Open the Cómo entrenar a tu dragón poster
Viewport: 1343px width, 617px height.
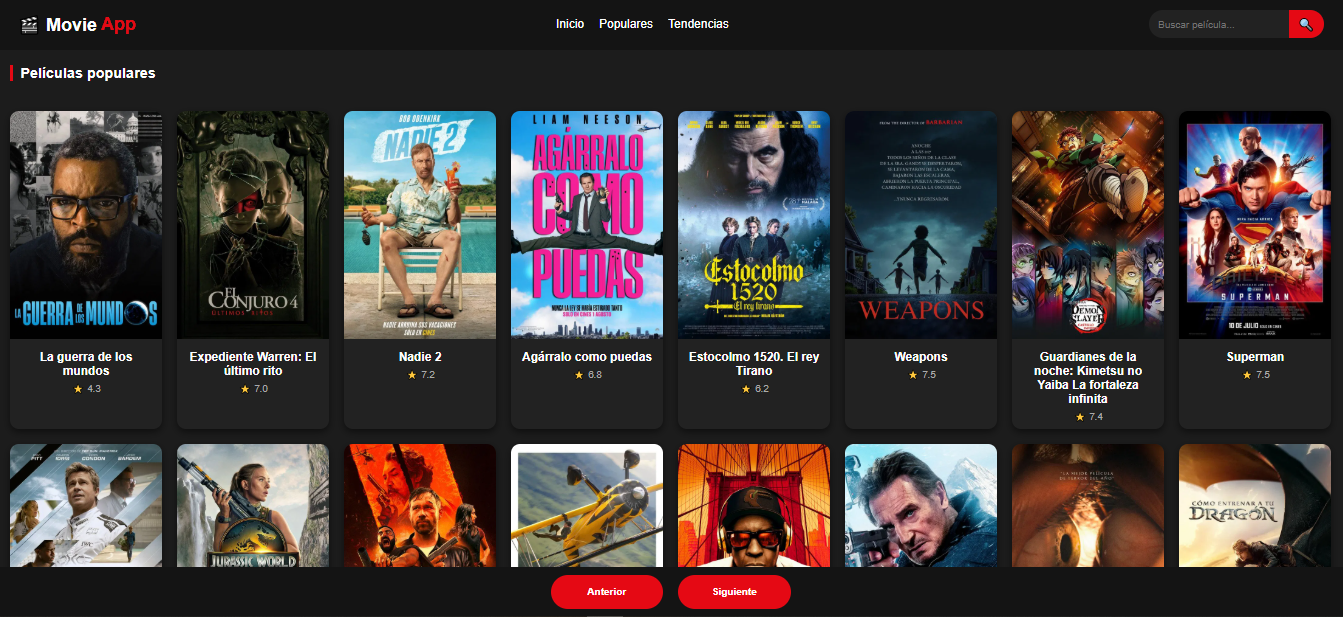[1255, 506]
